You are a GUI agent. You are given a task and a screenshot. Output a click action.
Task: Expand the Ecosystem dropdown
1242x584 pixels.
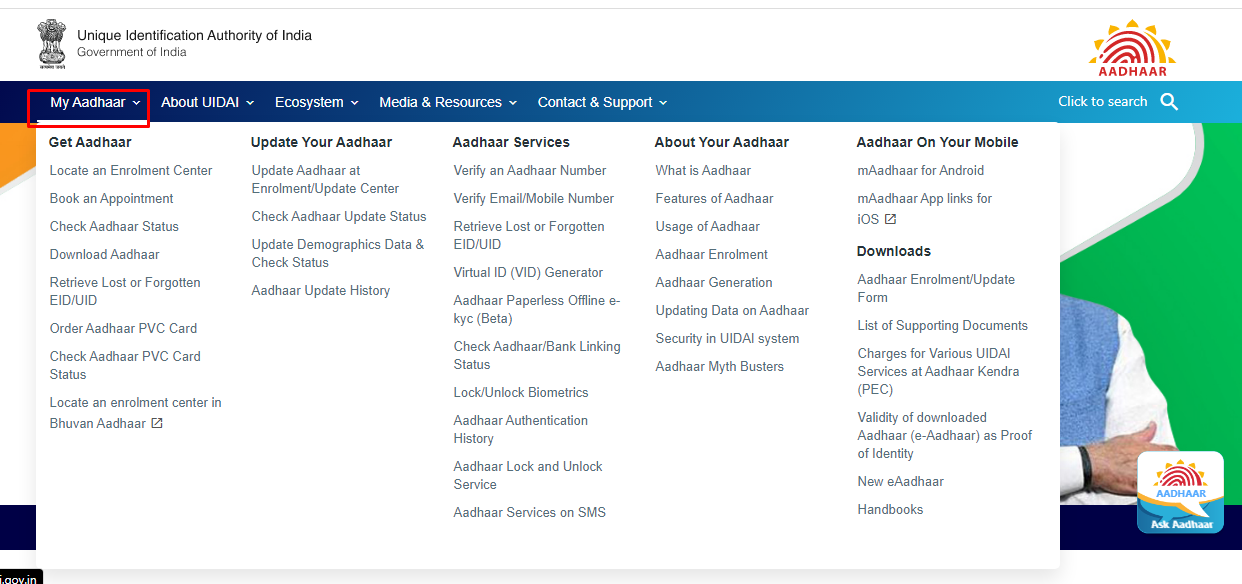tap(316, 103)
